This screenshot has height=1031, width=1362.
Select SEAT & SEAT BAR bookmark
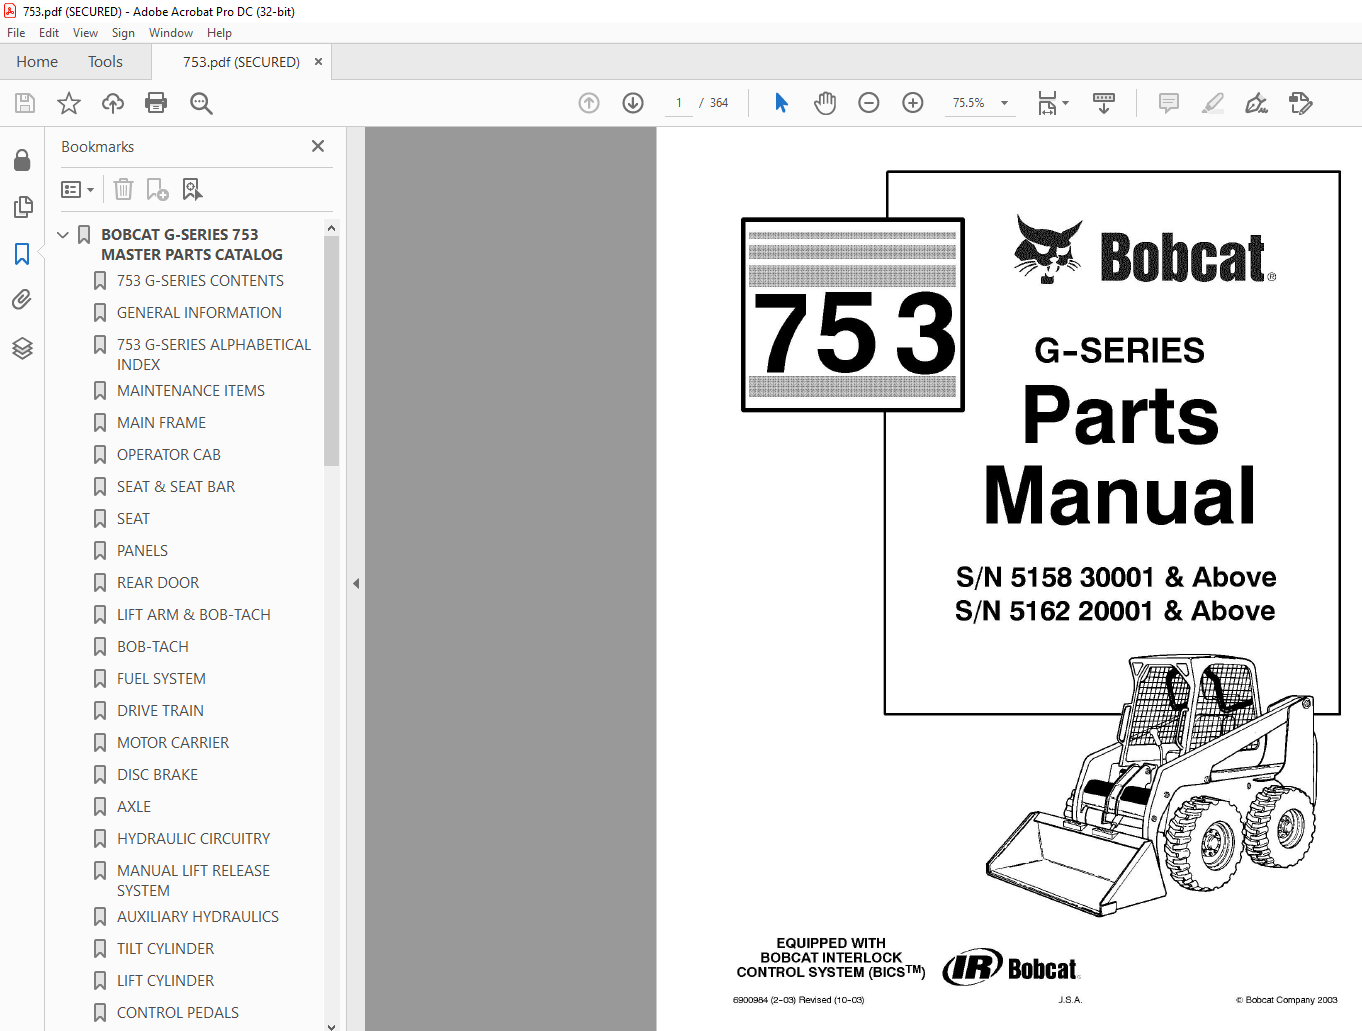pos(176,487)
